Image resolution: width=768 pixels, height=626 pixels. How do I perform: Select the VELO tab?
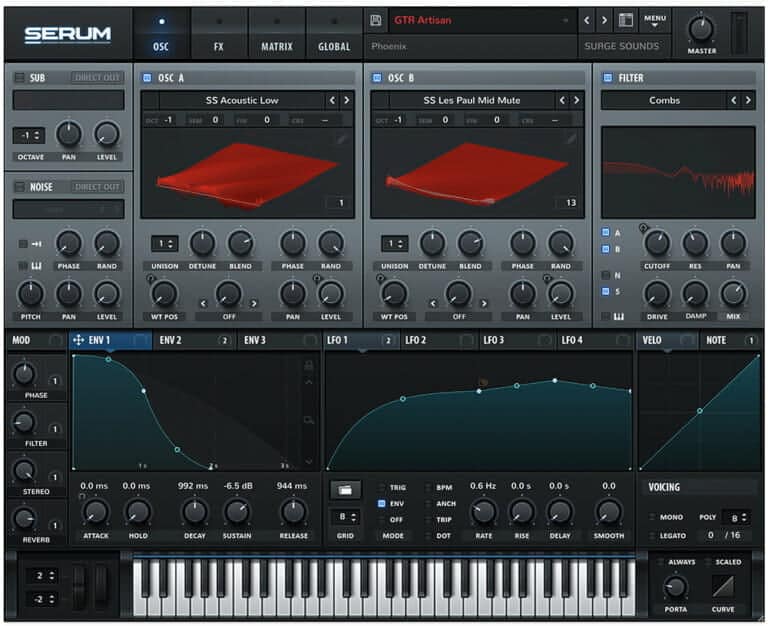[x=667, y=340]
